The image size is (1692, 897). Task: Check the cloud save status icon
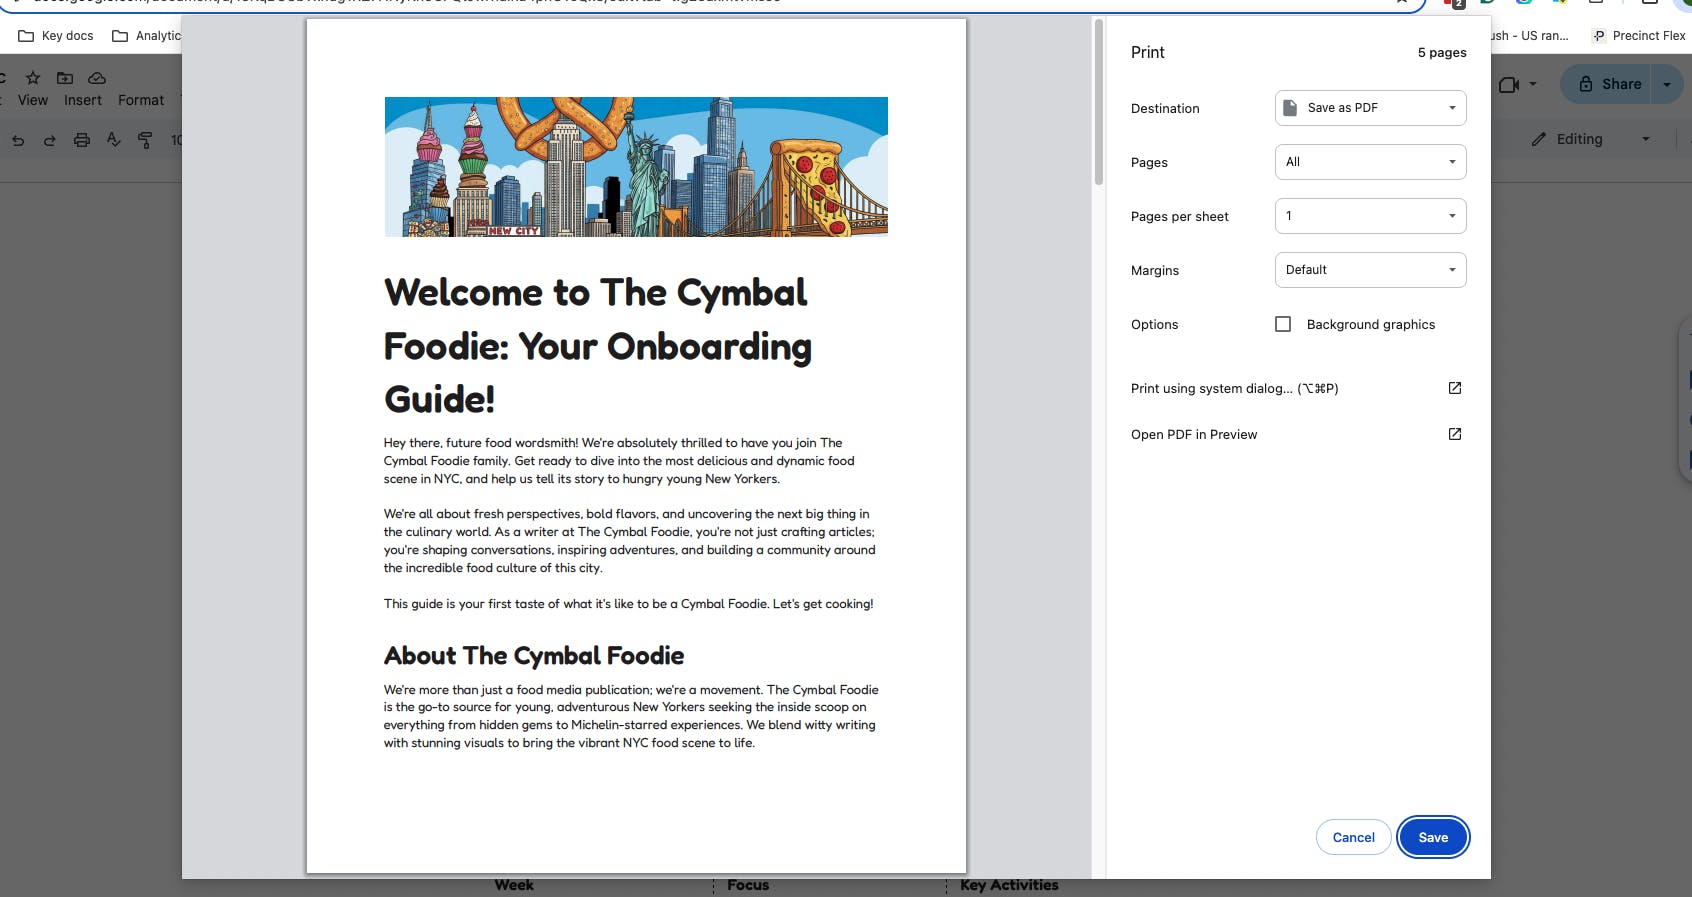pos(97,78)
